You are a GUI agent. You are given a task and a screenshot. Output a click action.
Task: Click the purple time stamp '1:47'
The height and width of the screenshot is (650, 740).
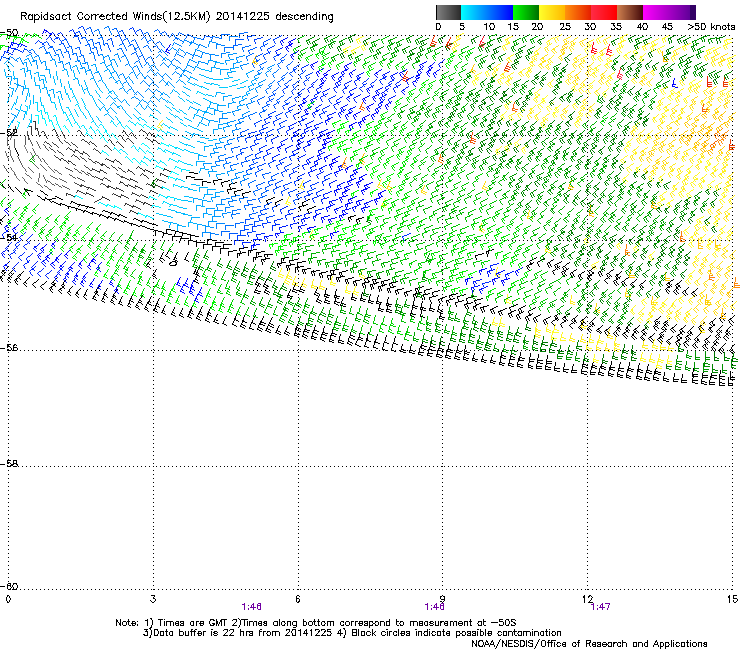point(600,607)
